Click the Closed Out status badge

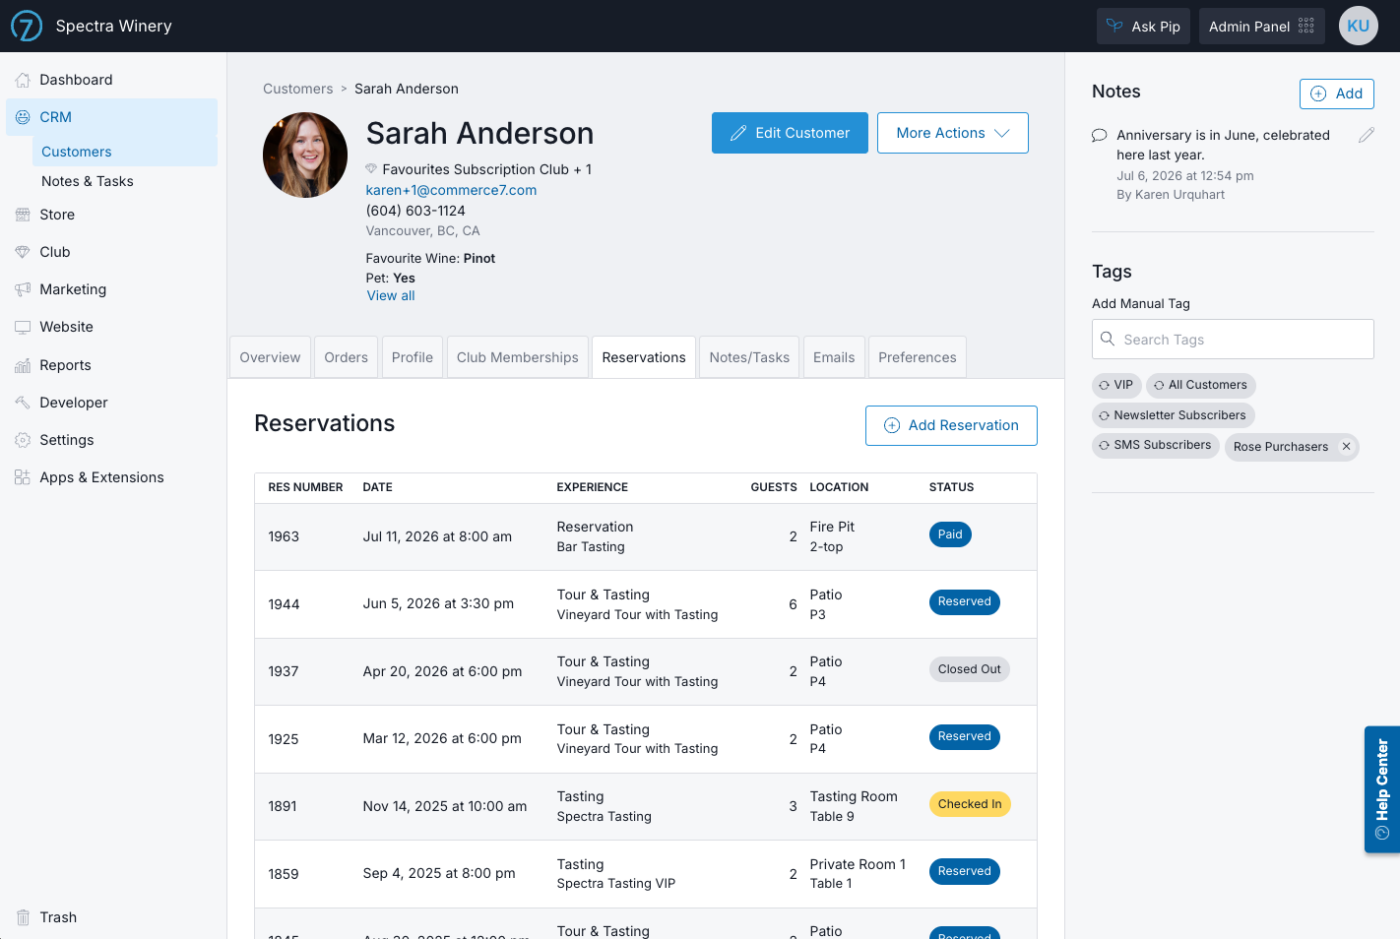969,670
